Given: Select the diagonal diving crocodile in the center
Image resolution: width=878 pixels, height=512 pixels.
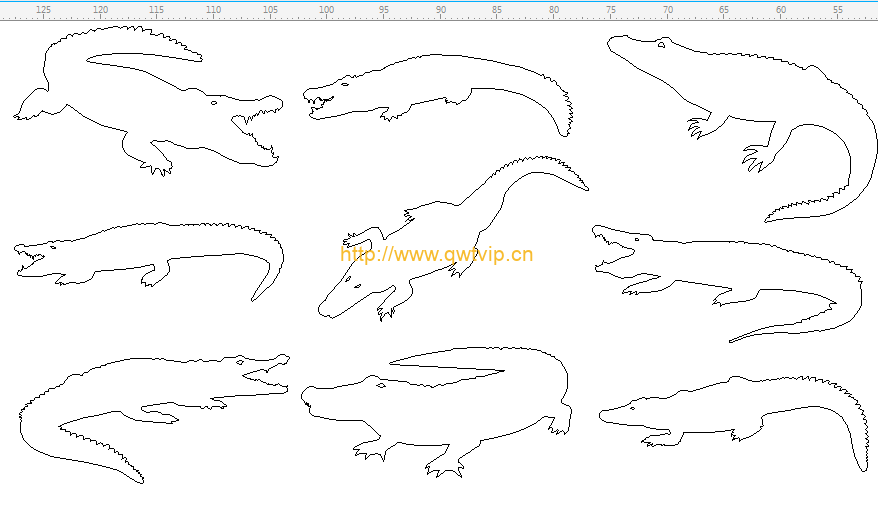Looking at the screenshot, I should point(453,239).
